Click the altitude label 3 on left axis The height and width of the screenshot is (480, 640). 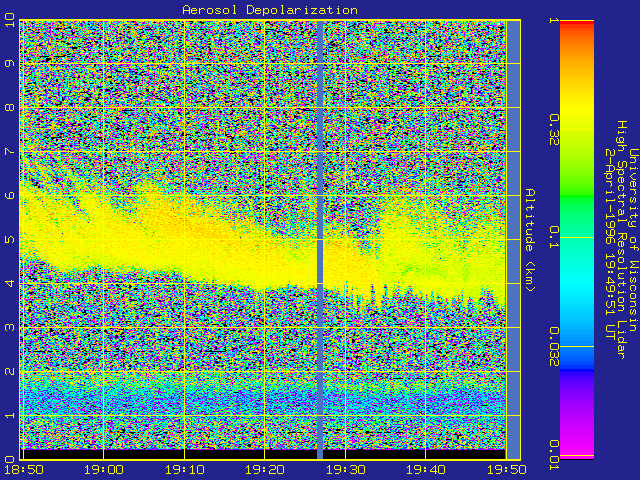pyautogui.click(x=10, y=327)
